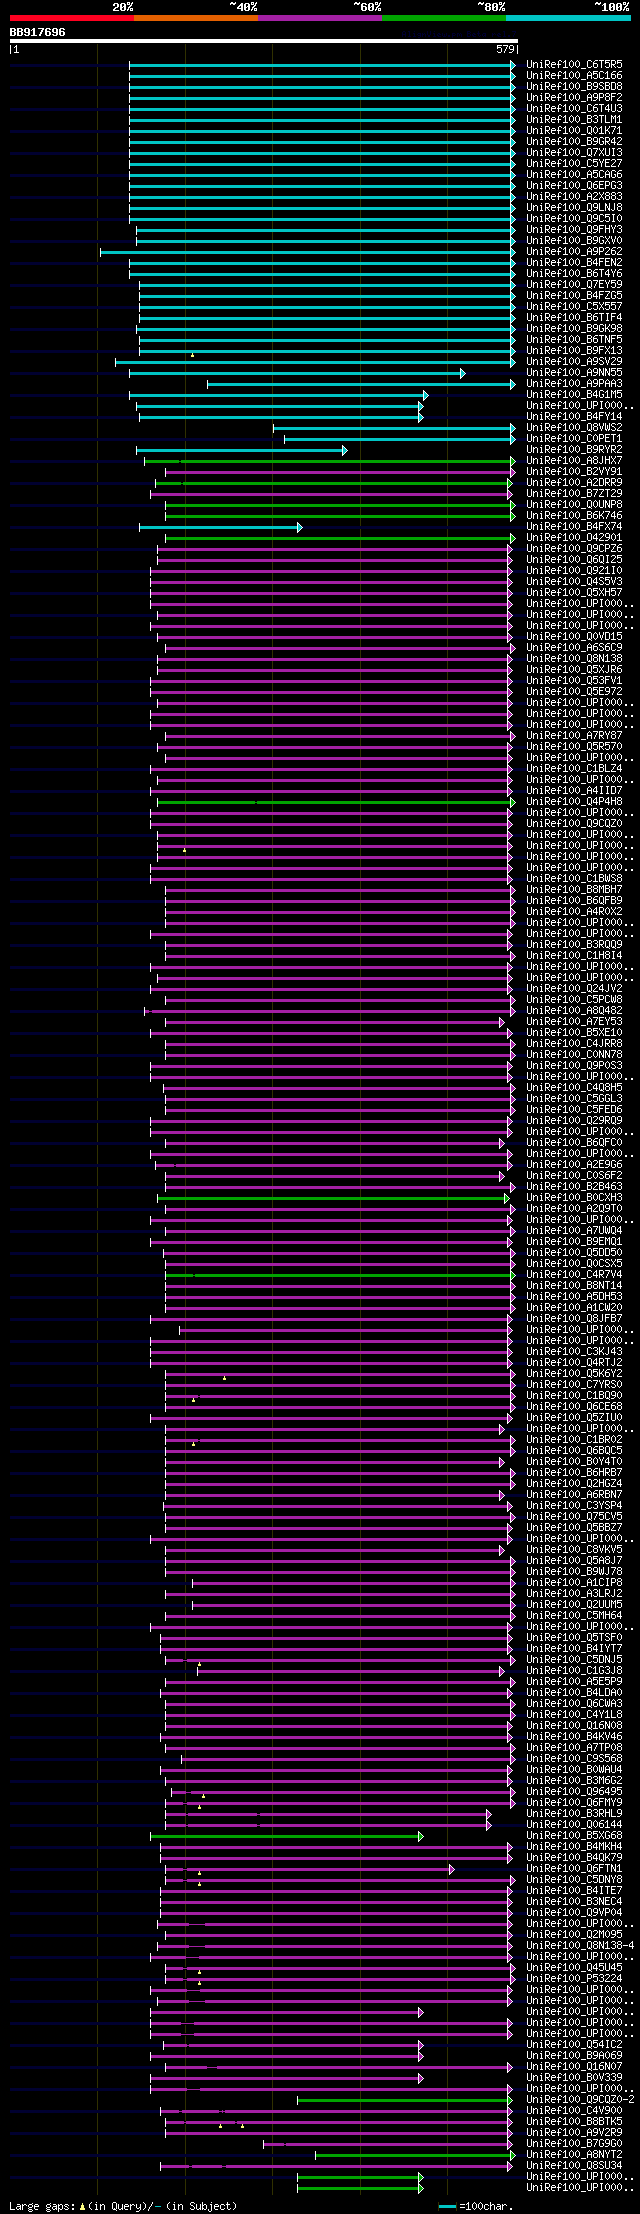
Task: Select label UniRef100_B0V339
Action: pyautogui.click(x=574, y=2078)
